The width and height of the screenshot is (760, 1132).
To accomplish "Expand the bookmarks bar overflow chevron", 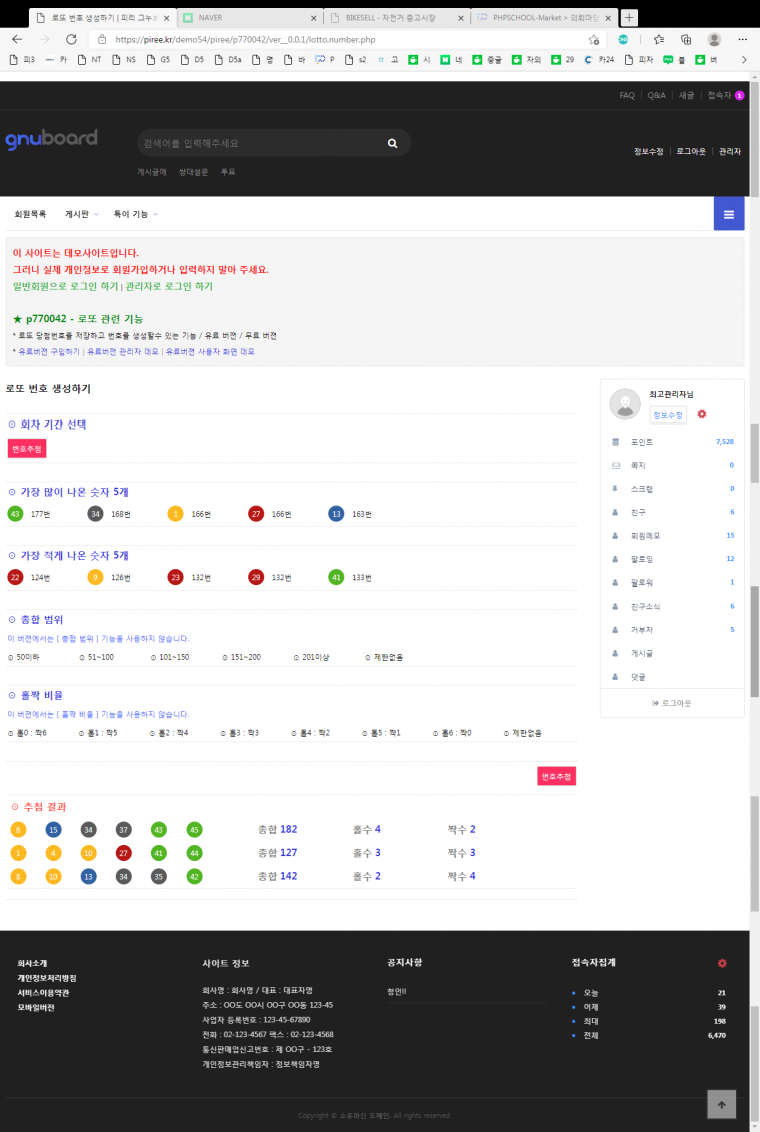I will tap(743, 60).
